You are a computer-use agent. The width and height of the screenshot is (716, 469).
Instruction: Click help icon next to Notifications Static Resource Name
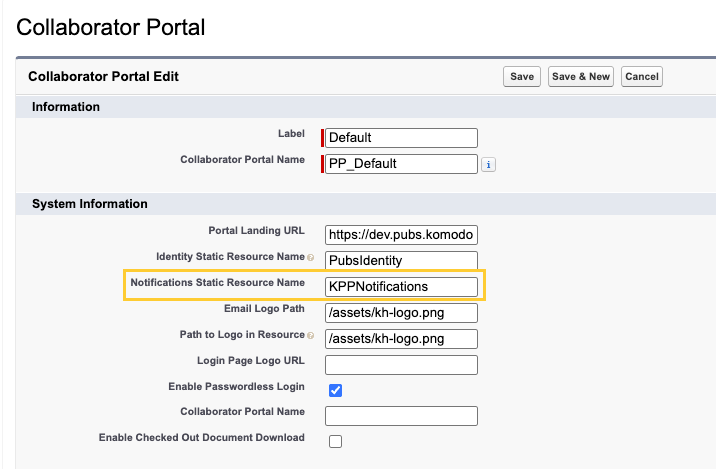click(310, 285)
